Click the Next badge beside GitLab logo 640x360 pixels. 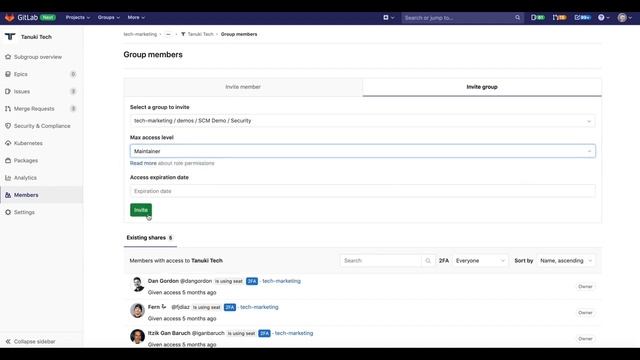point(48,18)
